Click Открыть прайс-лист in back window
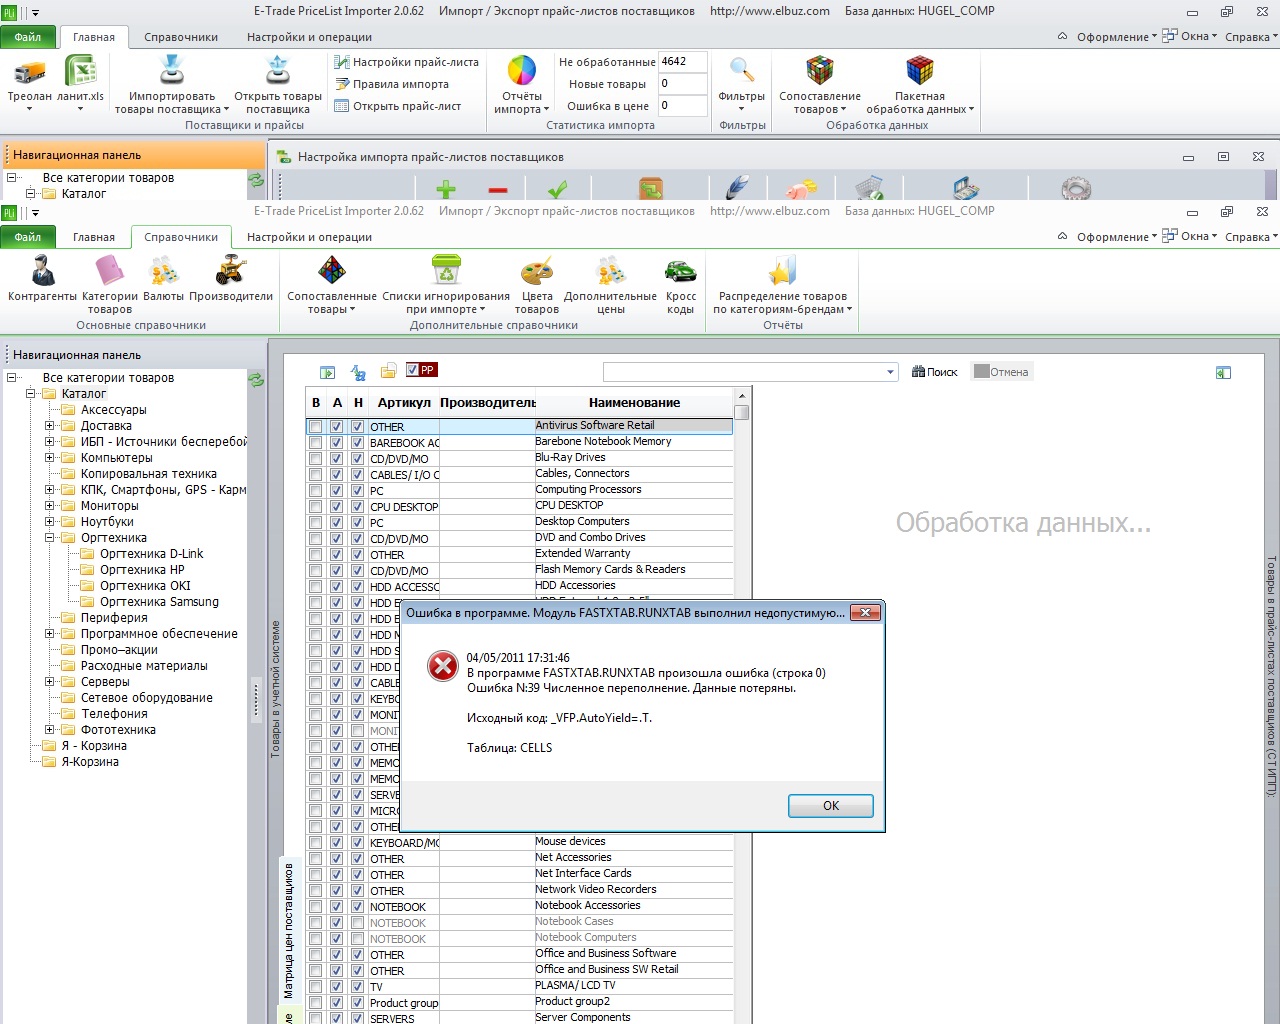This screenshot has width=1280, height=1024. pyautogui.click(x=397, y=106)
